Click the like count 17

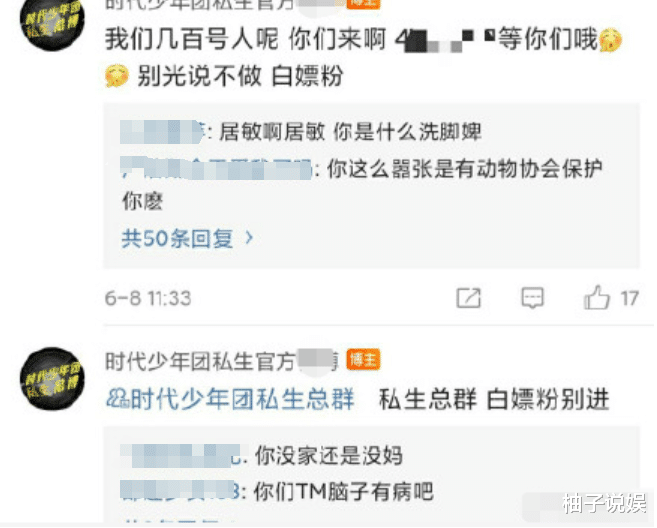coord(630,298)
